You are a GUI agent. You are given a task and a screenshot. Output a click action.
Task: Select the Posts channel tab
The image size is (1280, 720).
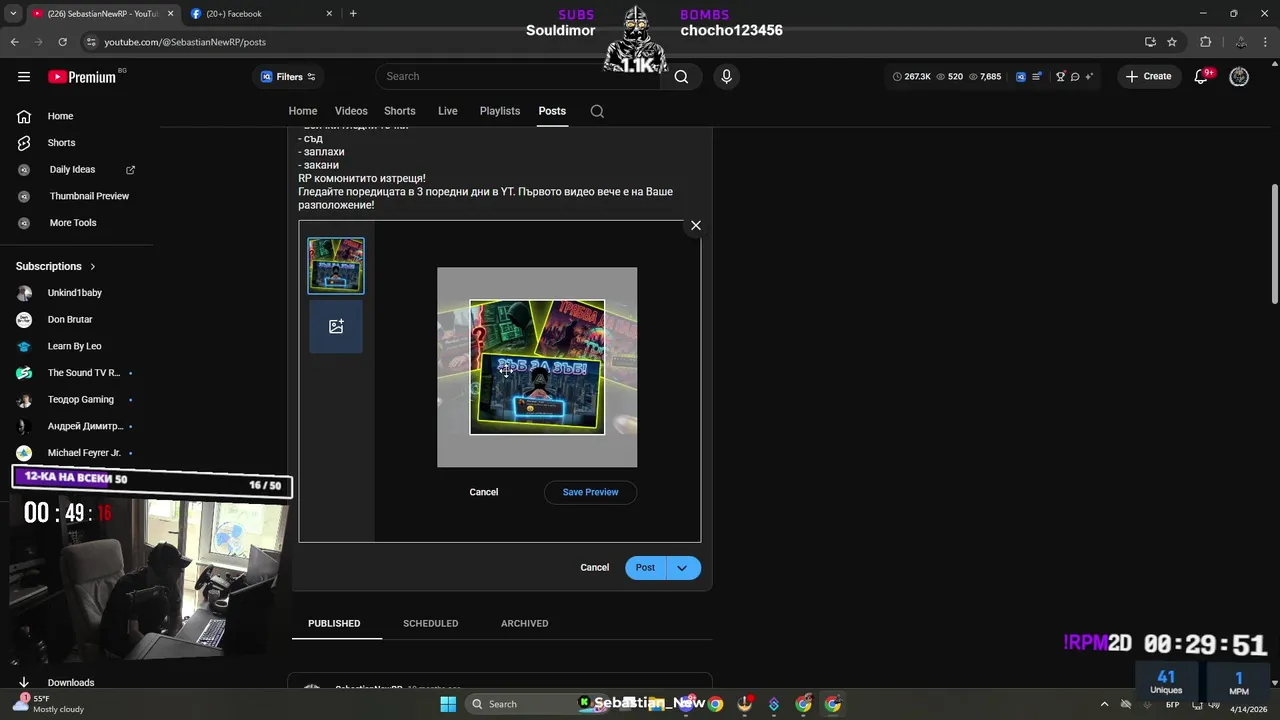click(x=552, y=111)
